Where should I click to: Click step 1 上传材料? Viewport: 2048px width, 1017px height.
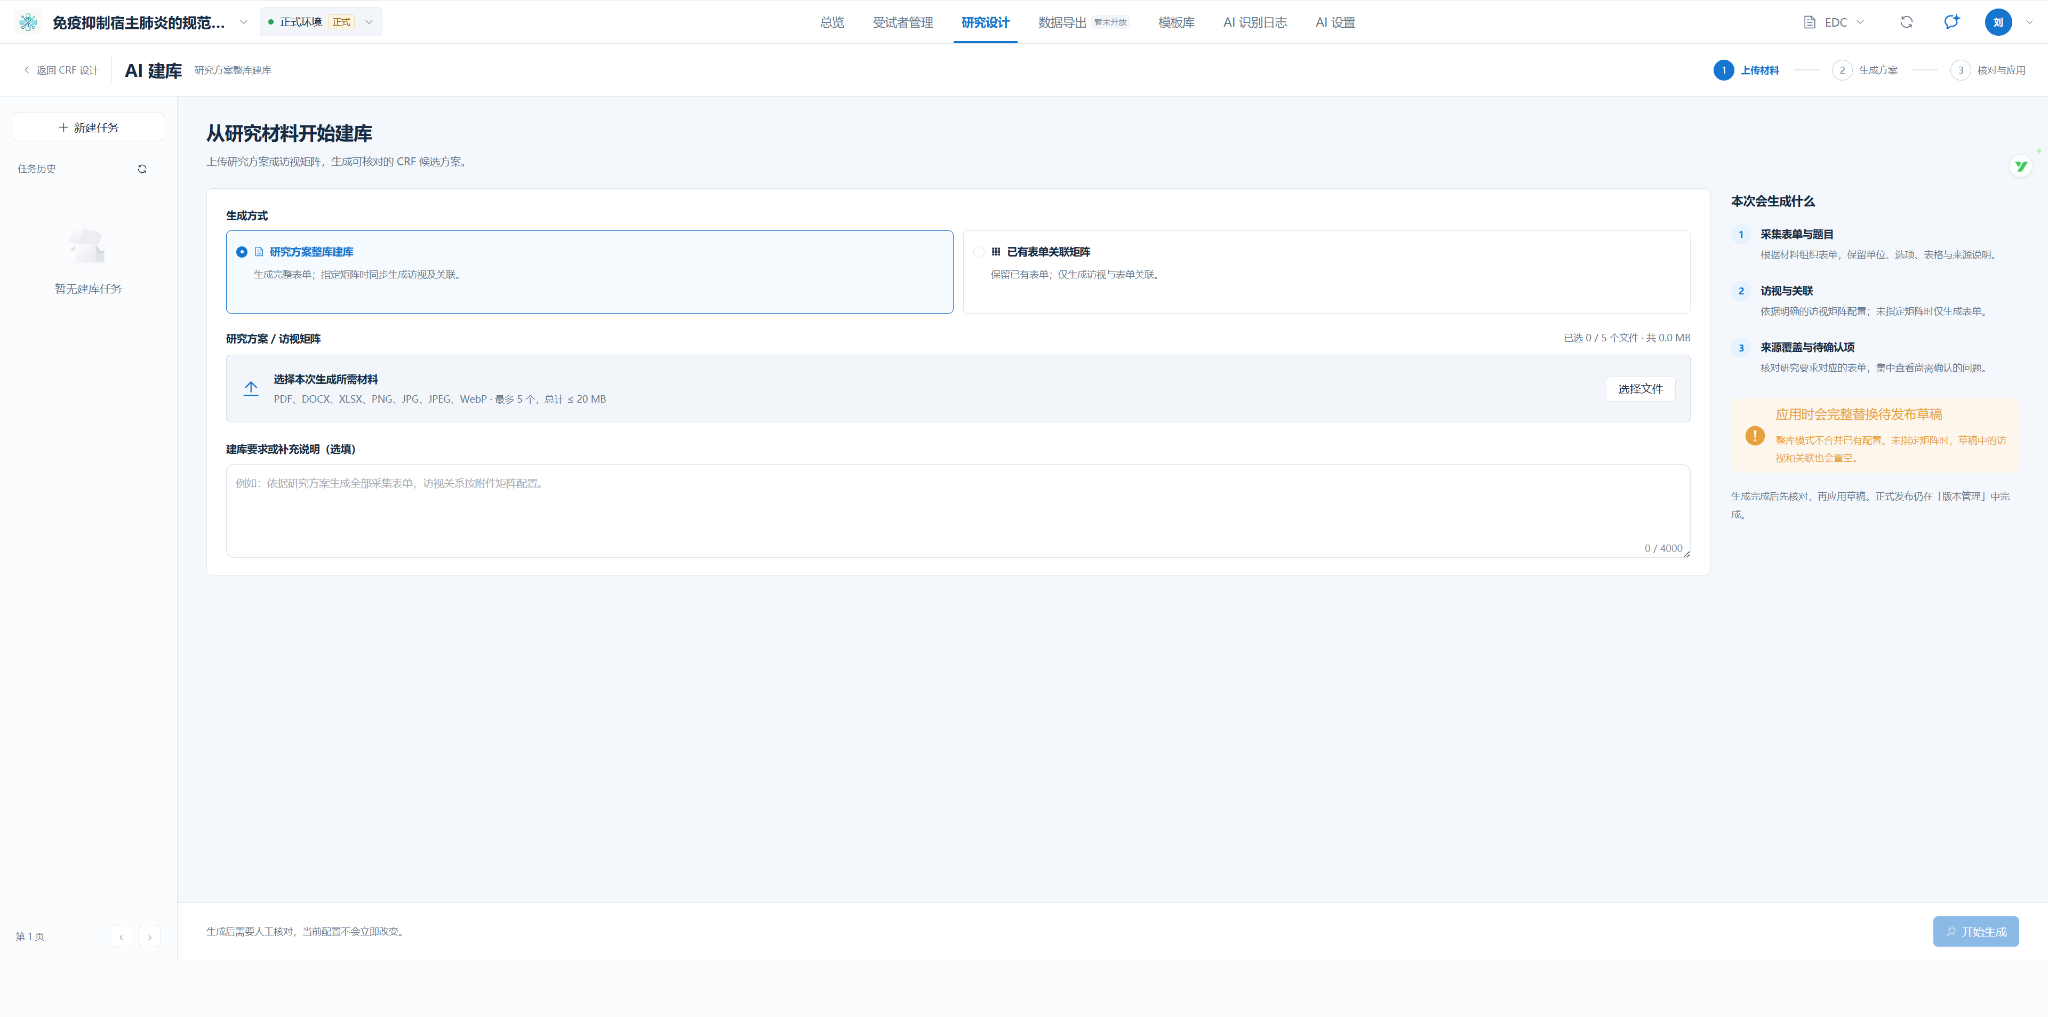(1746, 70)
